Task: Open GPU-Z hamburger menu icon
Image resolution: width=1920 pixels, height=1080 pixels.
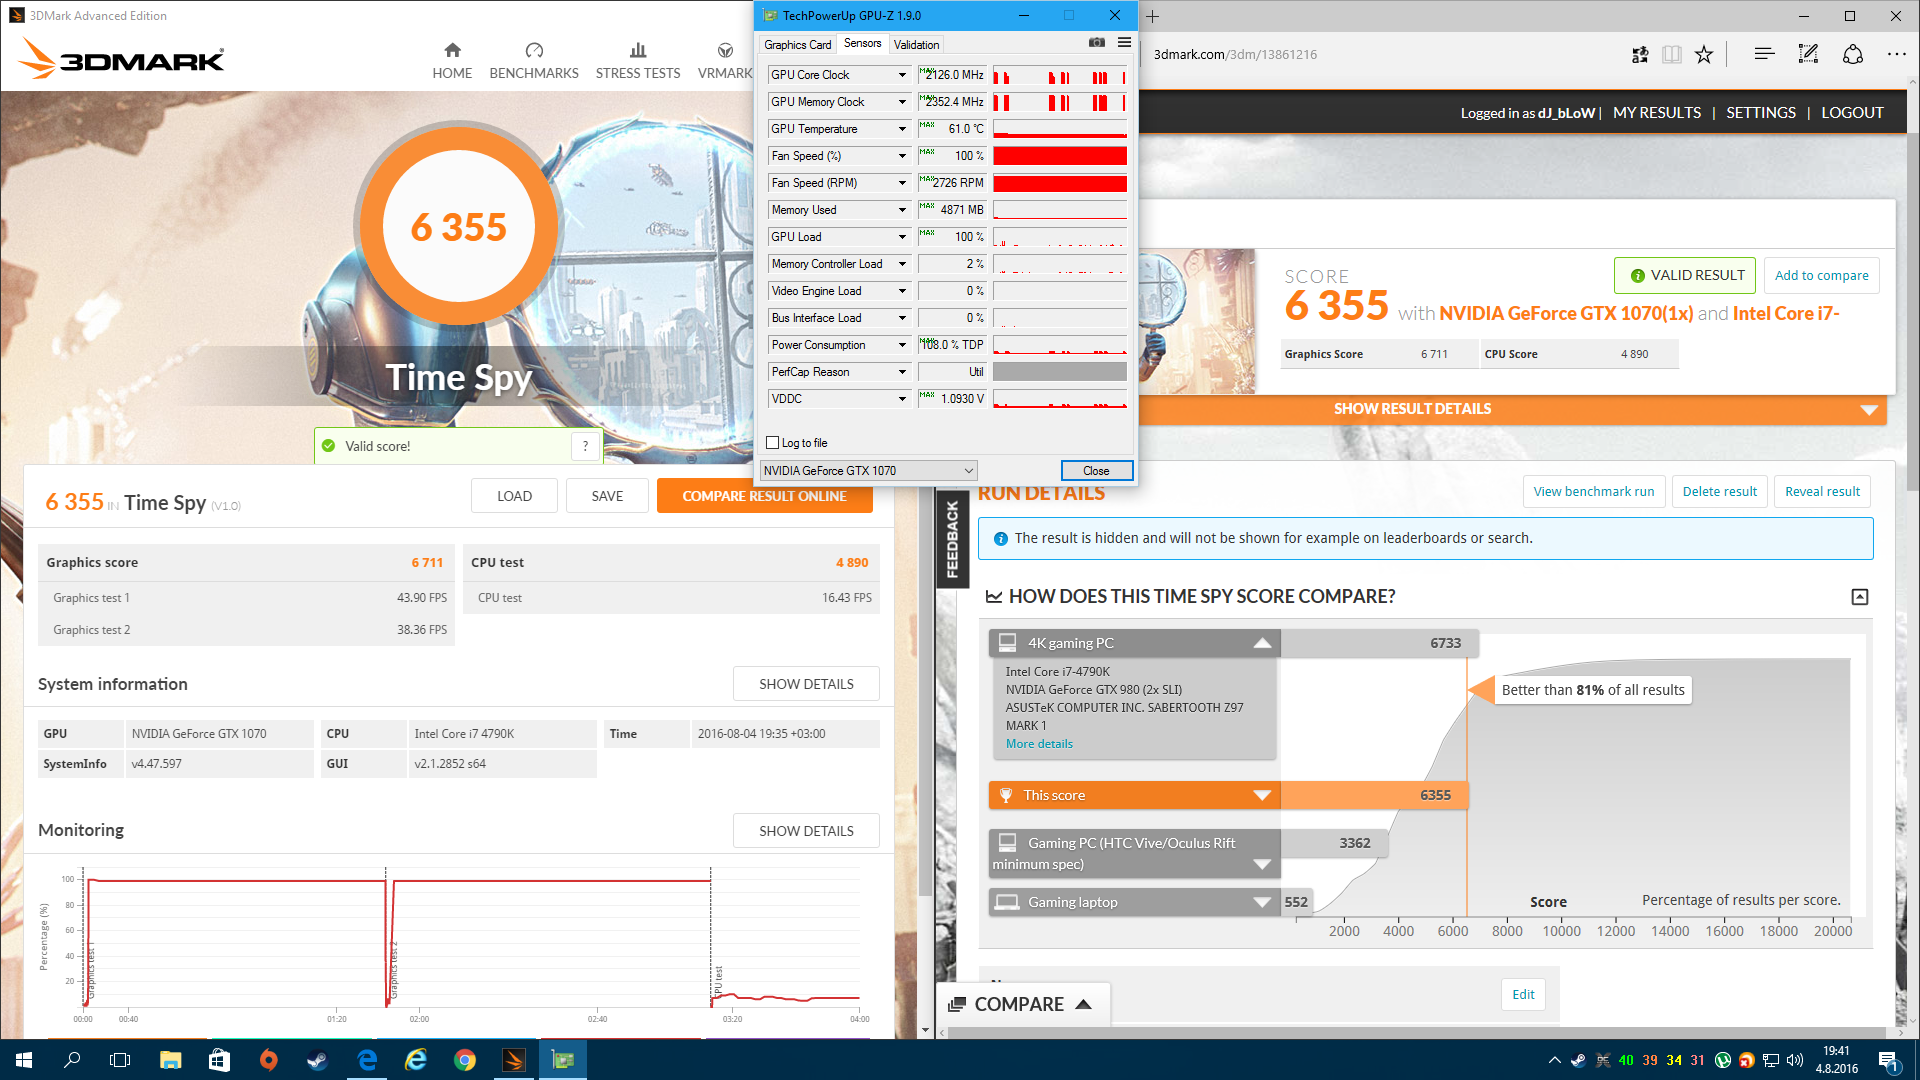Action: (x=1124, y=42)
